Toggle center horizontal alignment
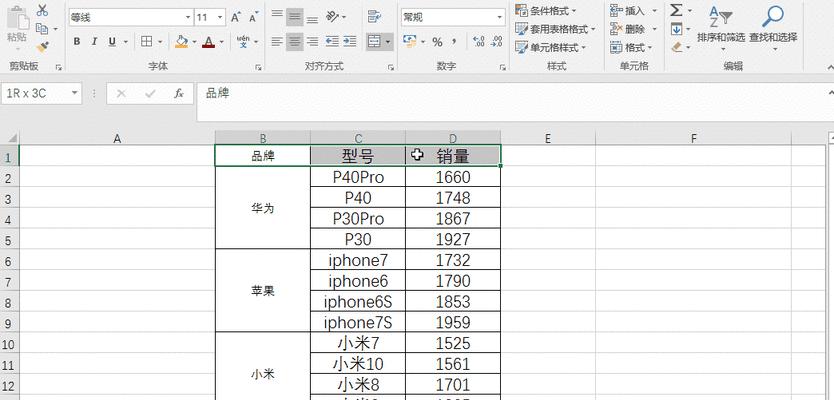The height and width of the screenshot is (400, 834). (295, 41)
